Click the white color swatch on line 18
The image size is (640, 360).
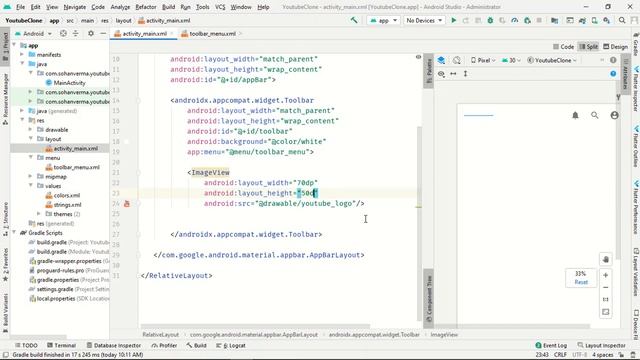click(x=127, y=142)
